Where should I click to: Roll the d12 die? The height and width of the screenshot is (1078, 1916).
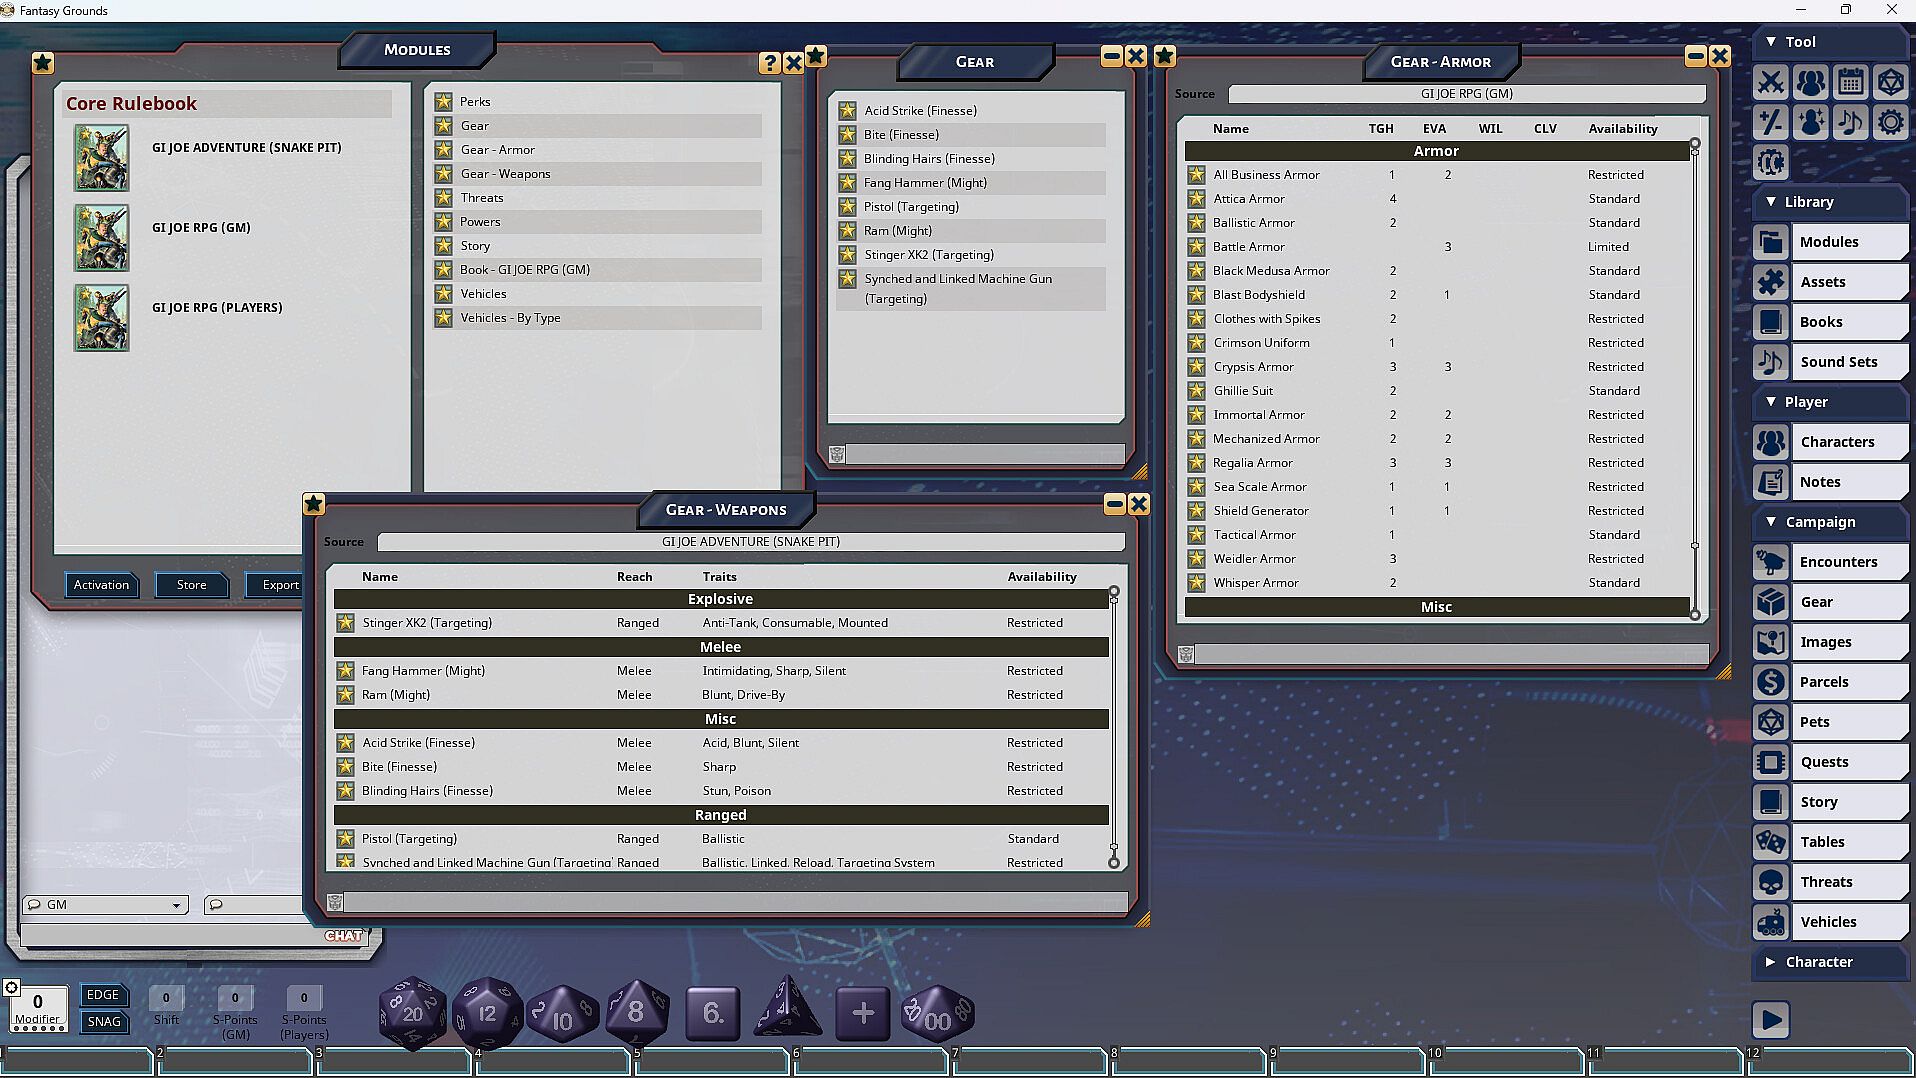pyautogui.click(x=487, y=1013)
